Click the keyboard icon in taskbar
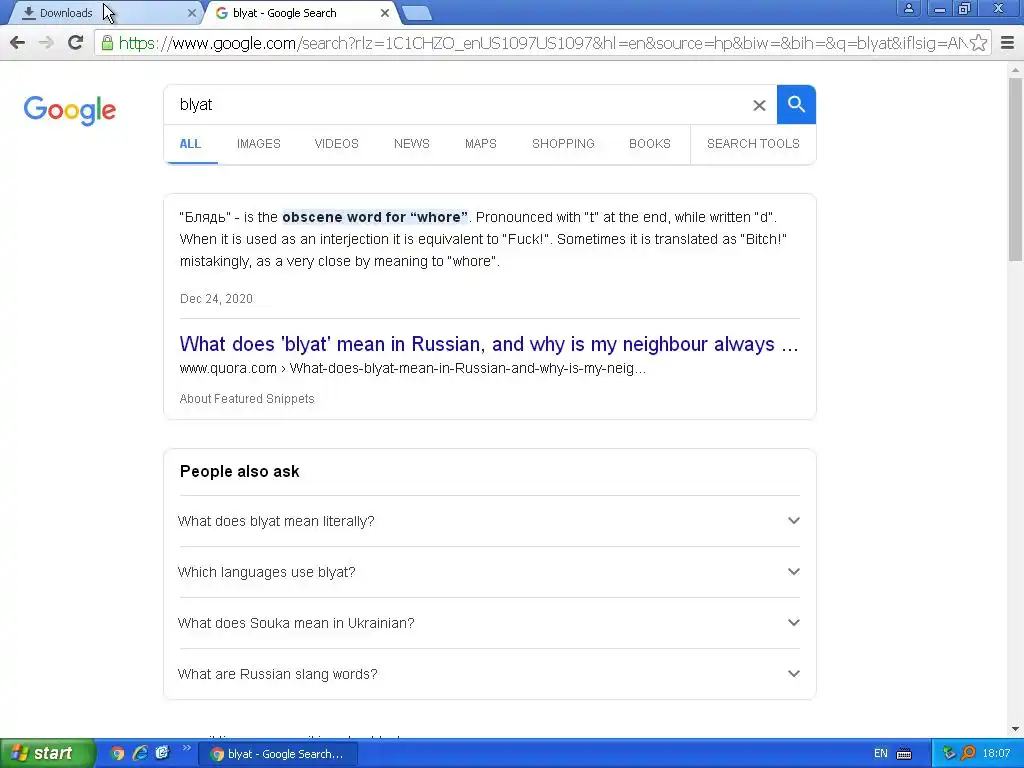The height and width of the screenshot is (768, 1024). [904, 754]
